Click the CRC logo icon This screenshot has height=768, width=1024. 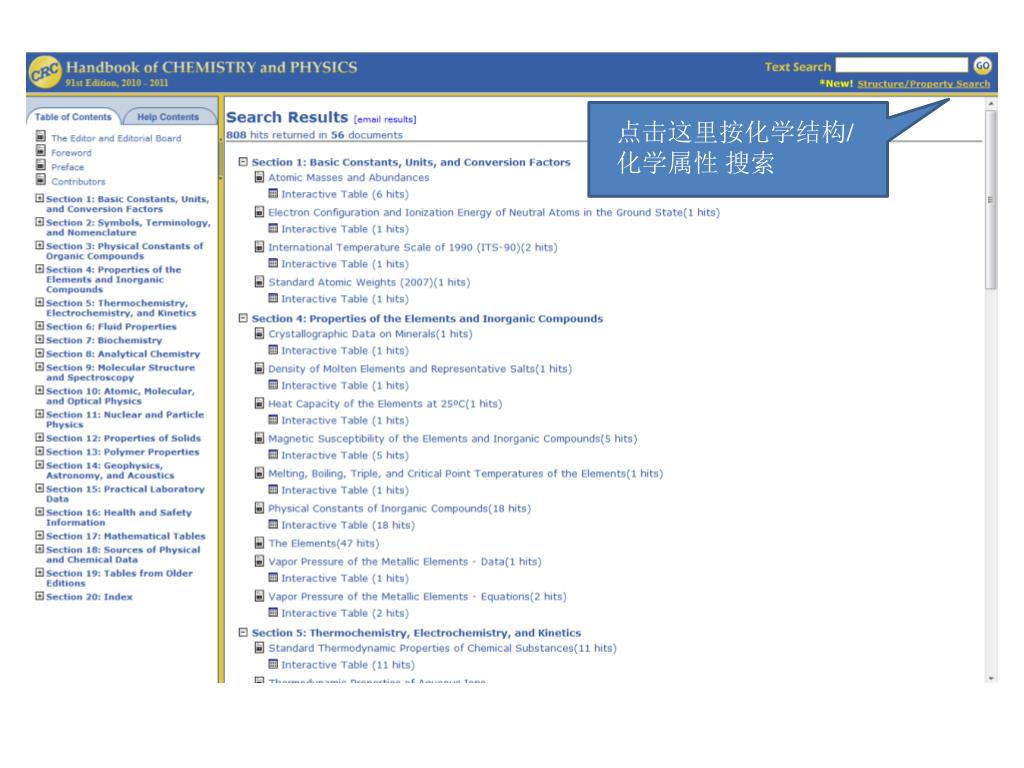pos(44,71)
